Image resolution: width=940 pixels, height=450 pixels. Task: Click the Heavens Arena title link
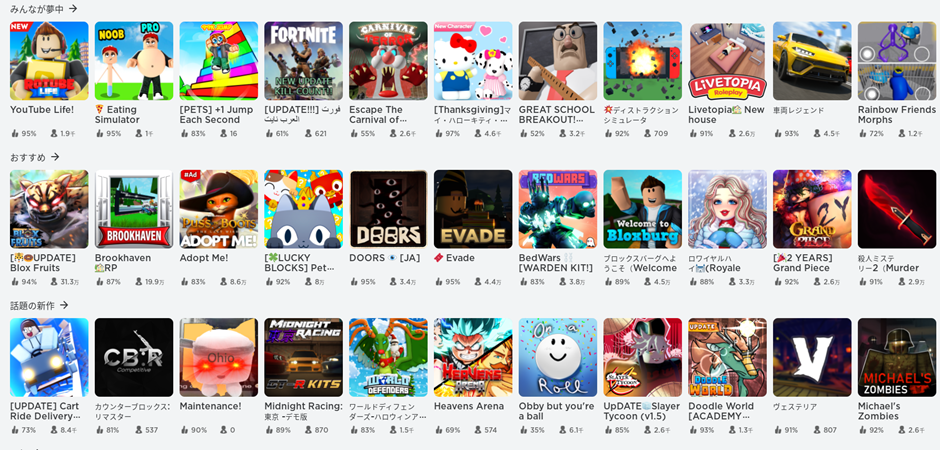[x=469, y=406]
